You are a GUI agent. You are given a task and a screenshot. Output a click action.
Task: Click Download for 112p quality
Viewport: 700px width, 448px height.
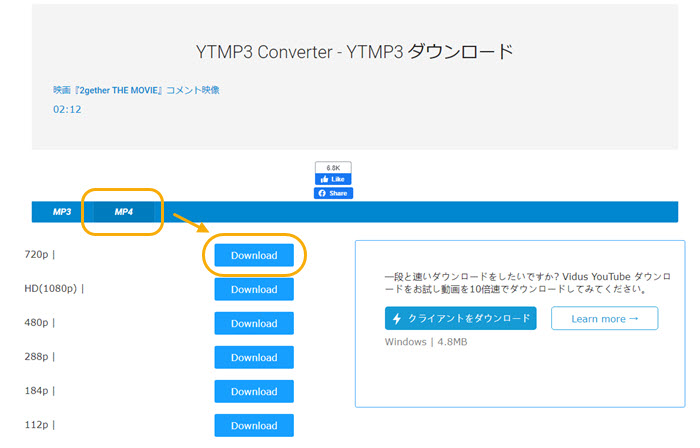coord(254,425)
